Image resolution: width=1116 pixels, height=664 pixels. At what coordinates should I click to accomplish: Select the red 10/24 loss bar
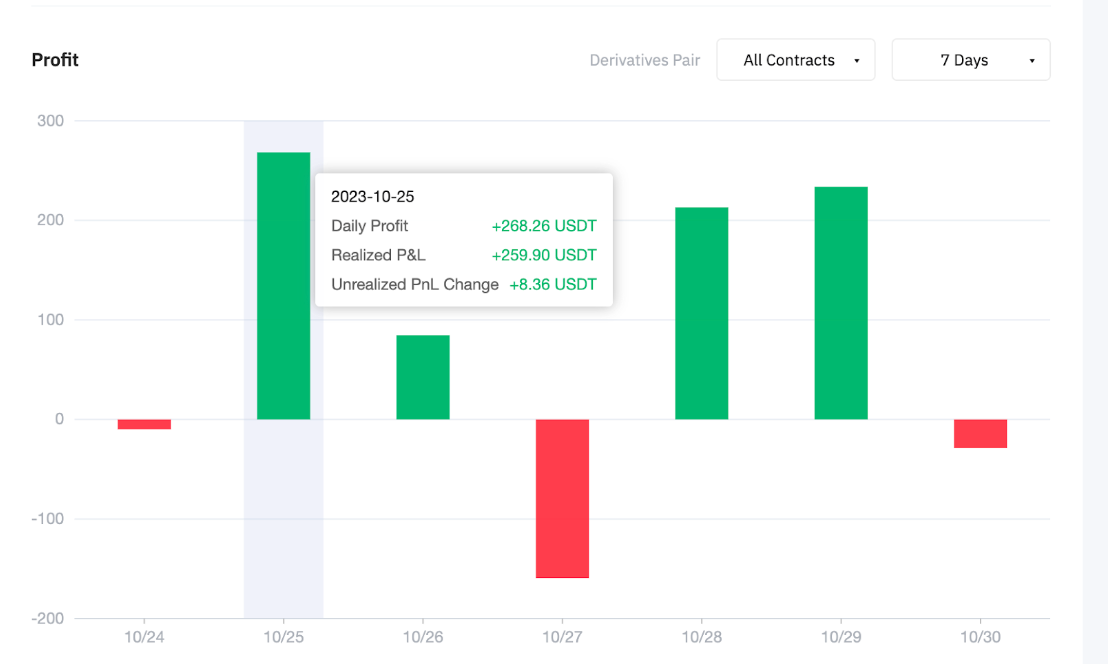pyautogui.click(x=144, y=424)
